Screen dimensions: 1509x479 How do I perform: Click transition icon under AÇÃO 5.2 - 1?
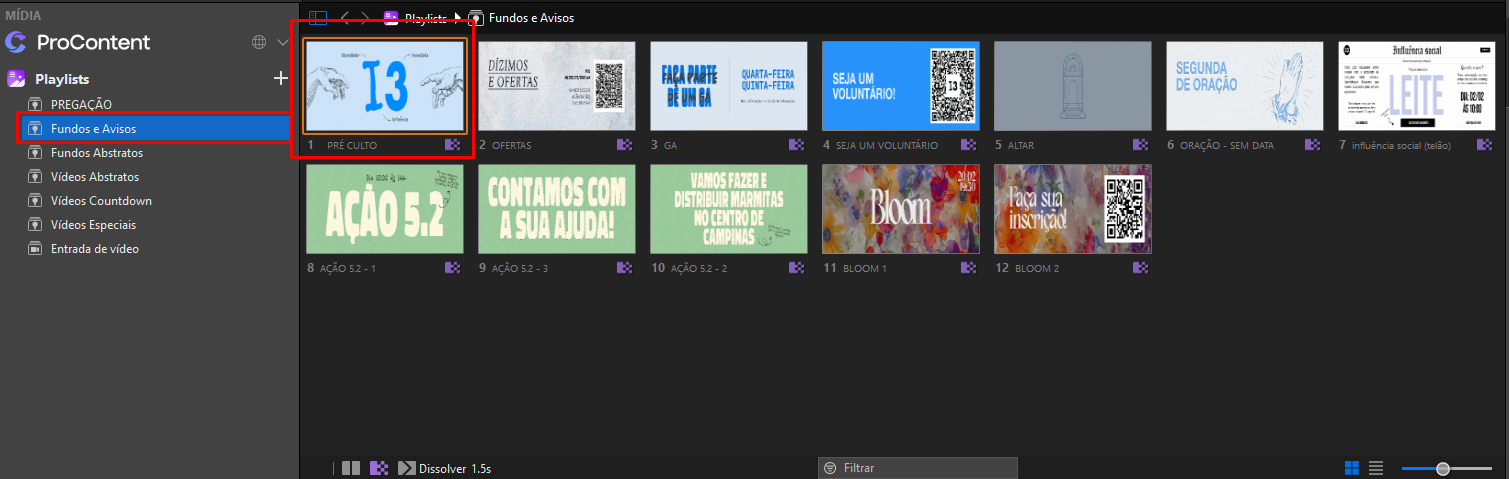point(453,268)
